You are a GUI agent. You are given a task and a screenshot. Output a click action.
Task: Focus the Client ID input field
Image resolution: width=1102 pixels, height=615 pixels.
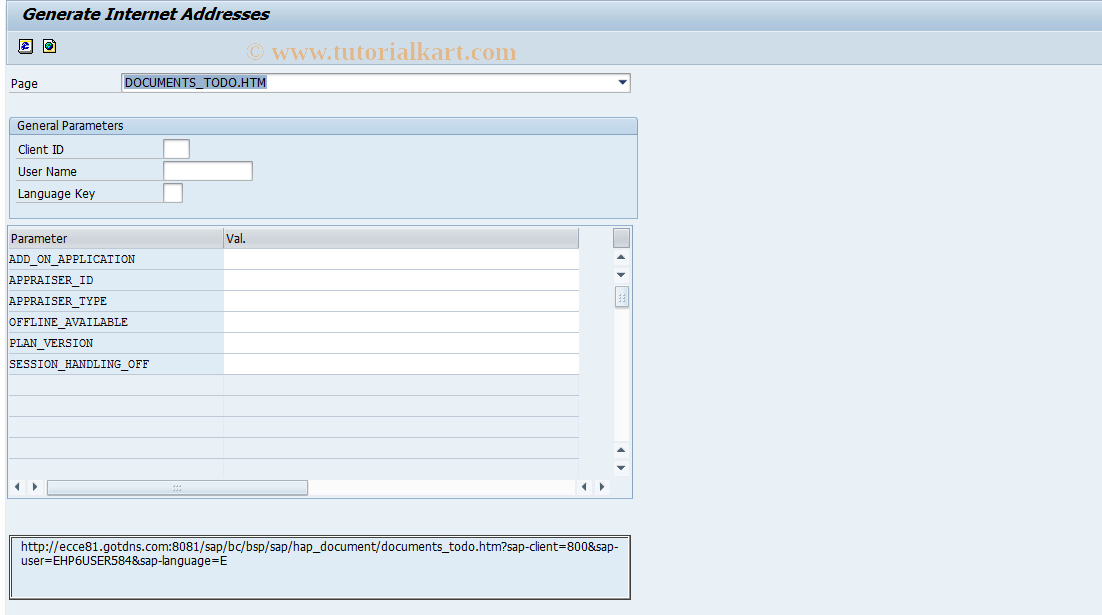[x=176, y=149]
